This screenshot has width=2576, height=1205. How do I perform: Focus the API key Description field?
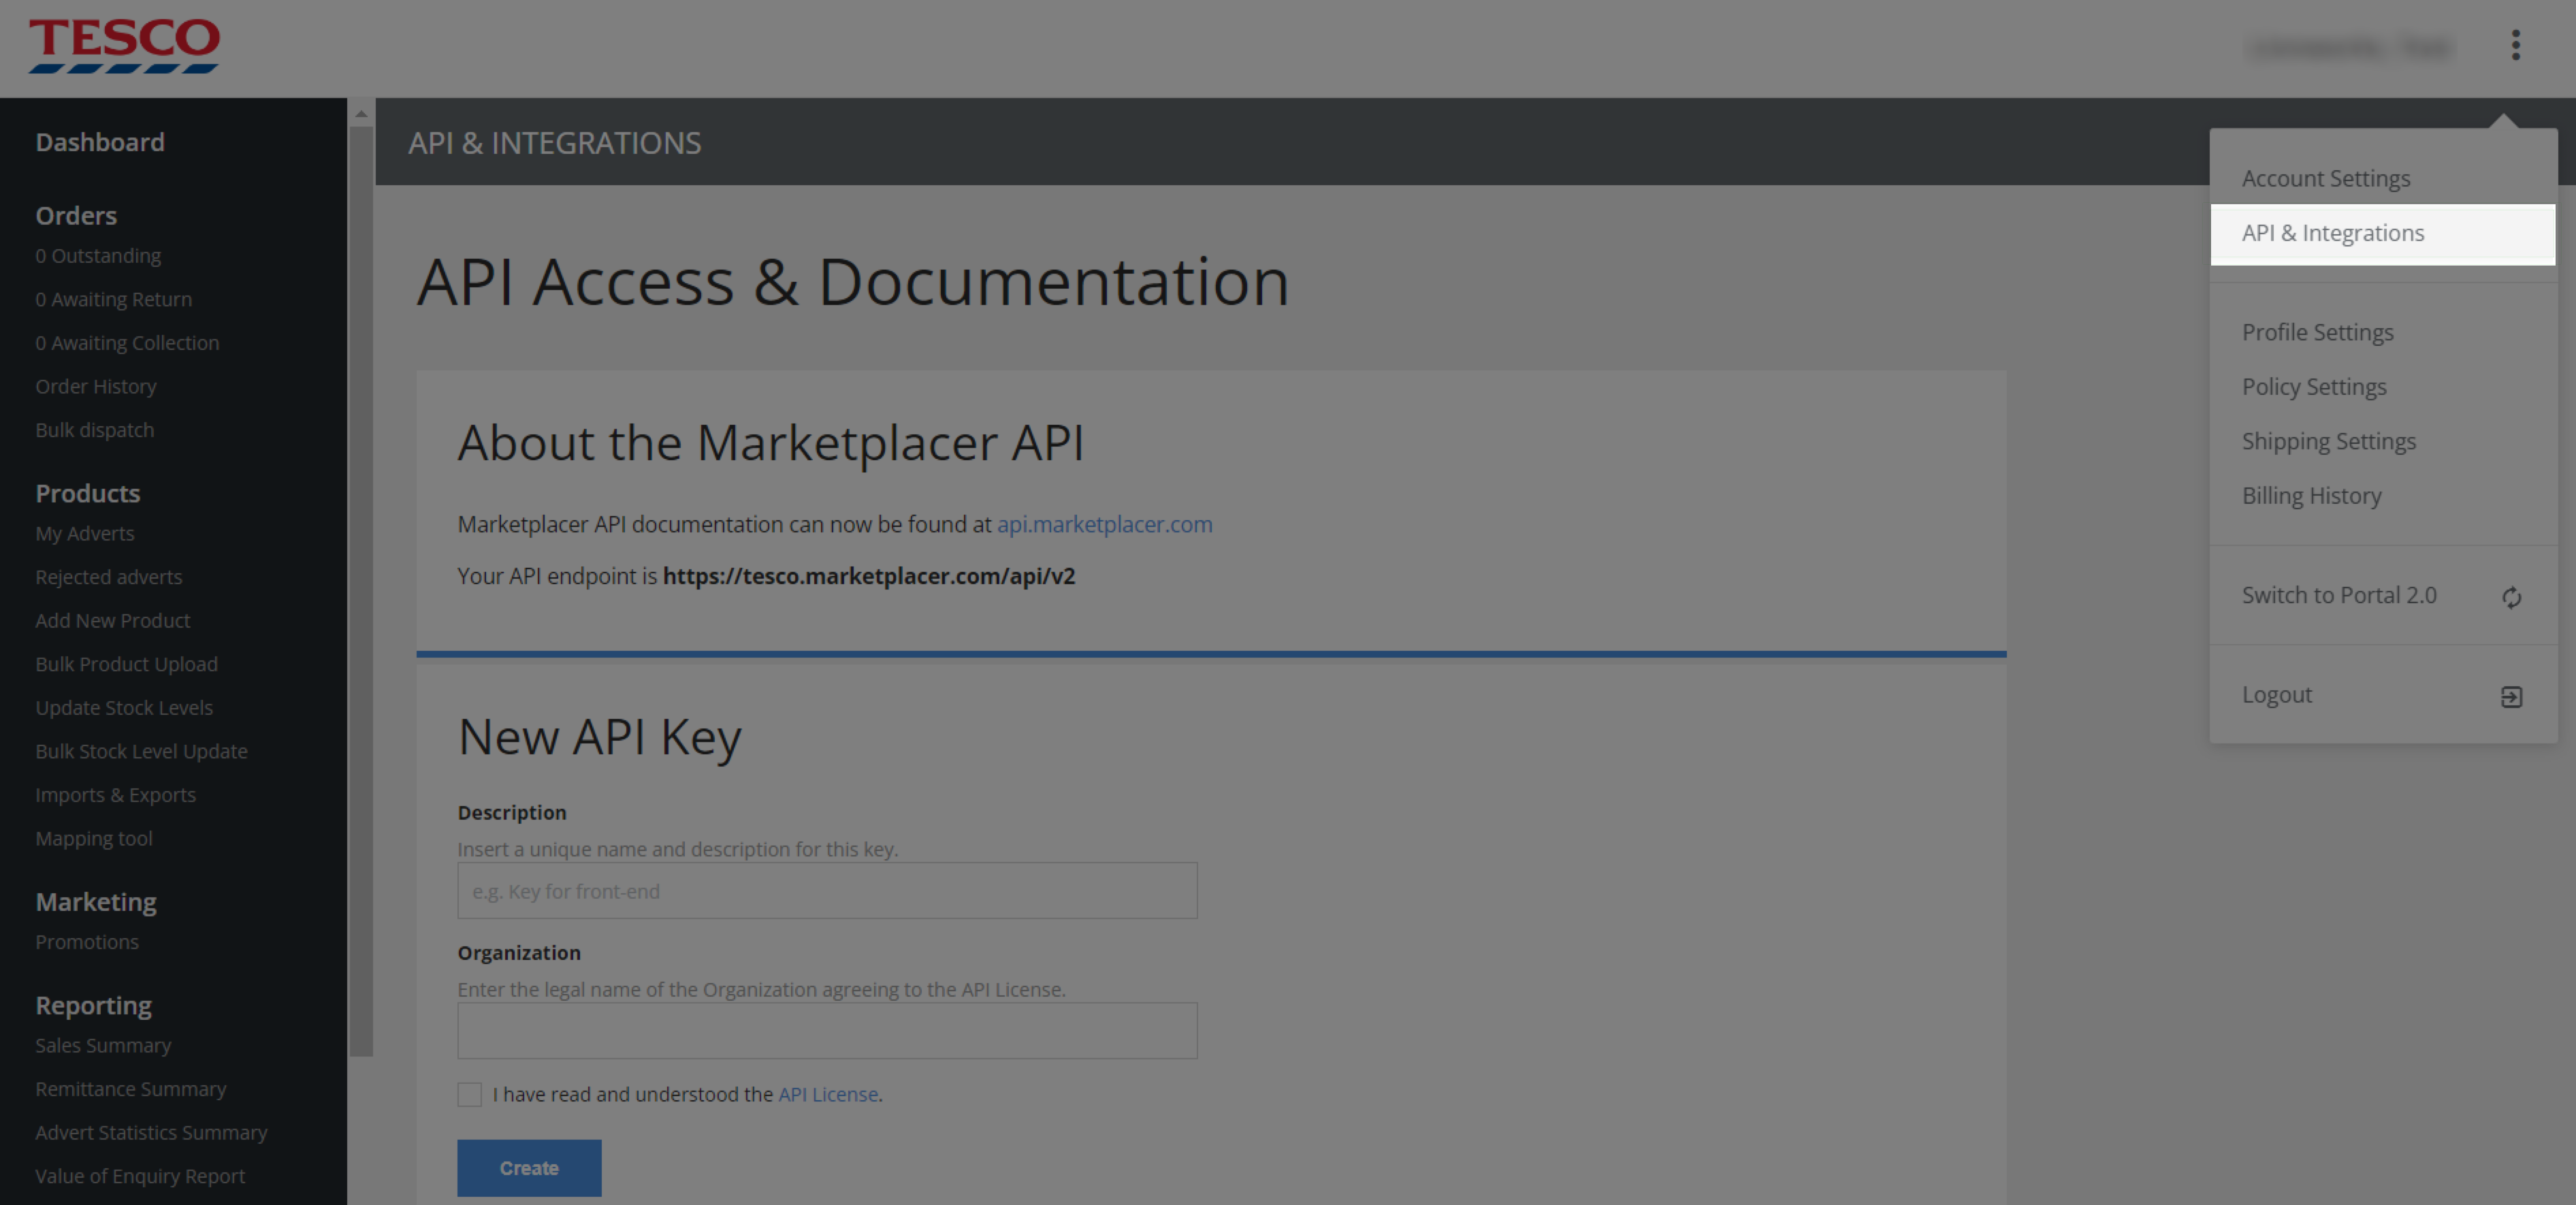tap(827, 891)
